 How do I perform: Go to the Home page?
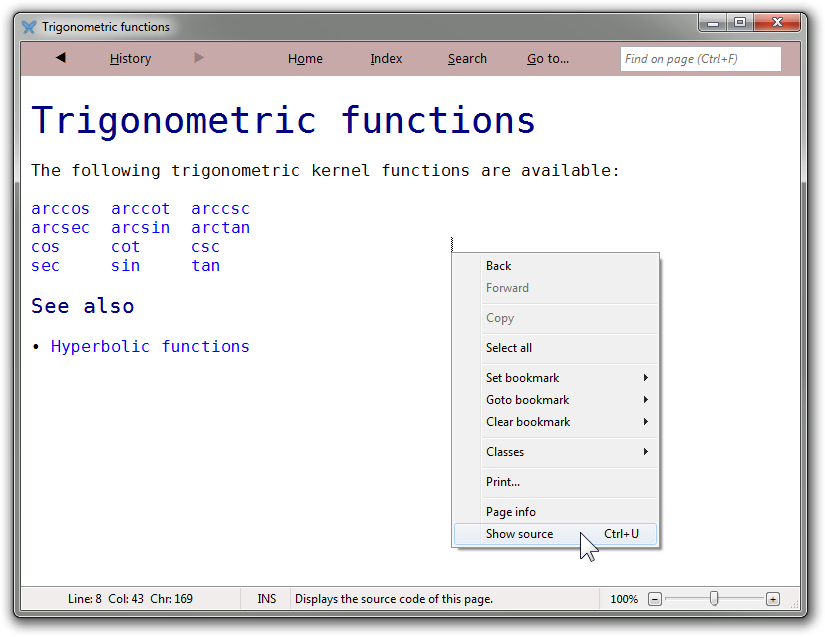point(305,59)
